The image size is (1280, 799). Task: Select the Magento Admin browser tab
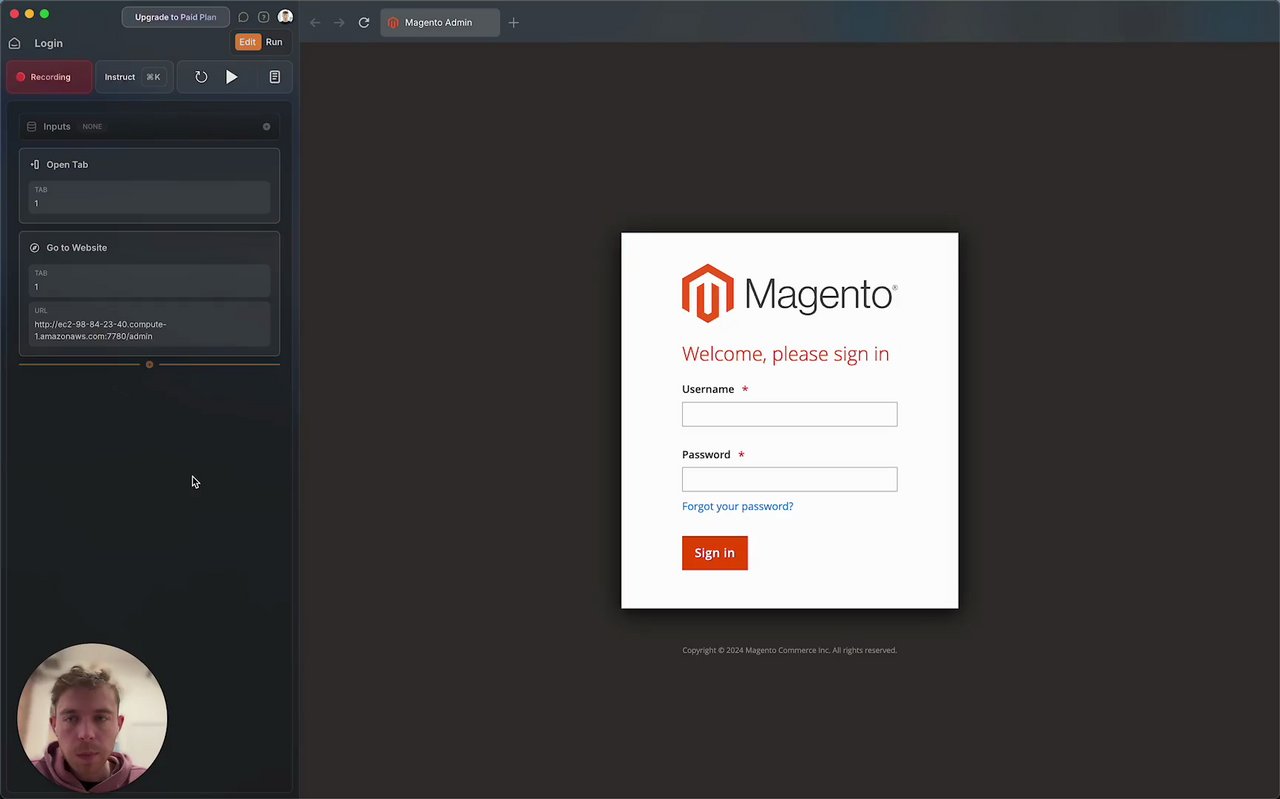coord(440,22)
